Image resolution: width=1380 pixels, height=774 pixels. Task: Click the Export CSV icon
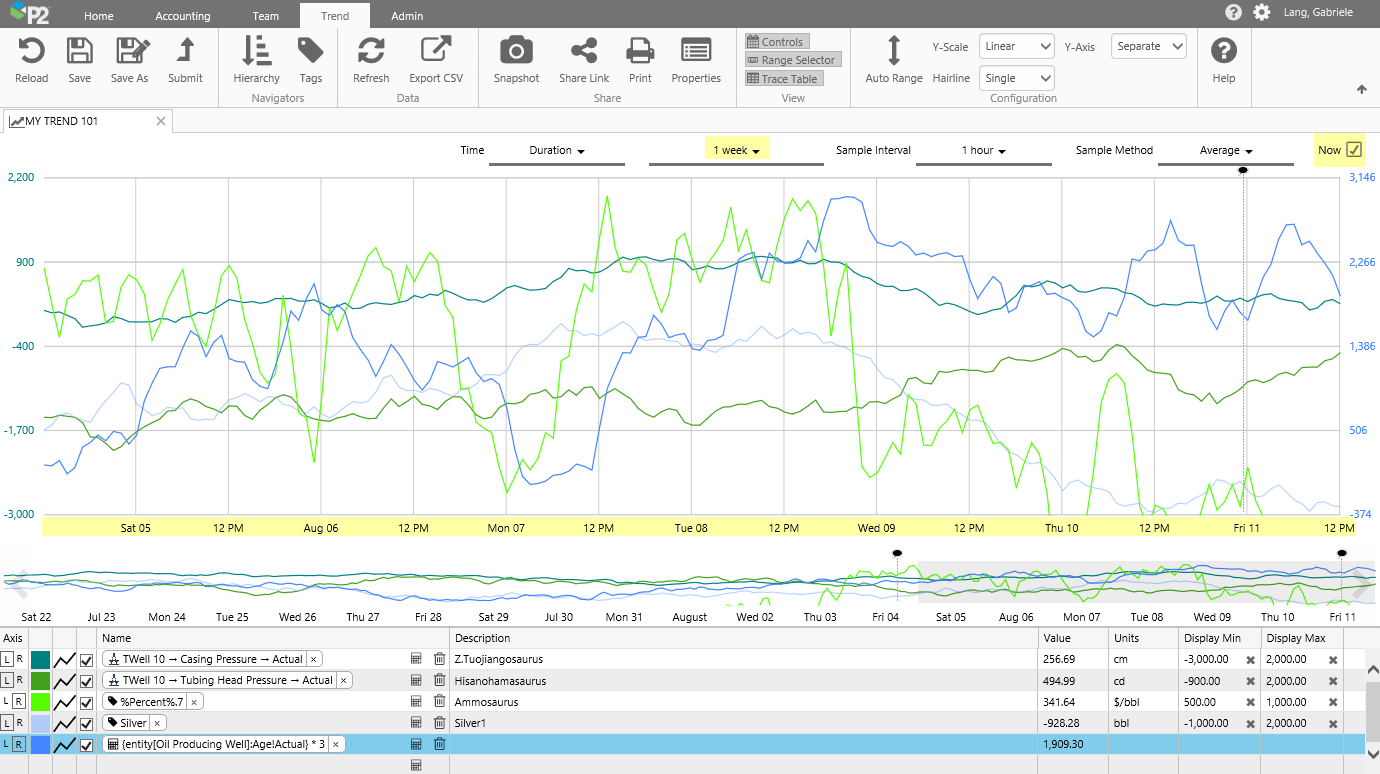coord(435,52)
